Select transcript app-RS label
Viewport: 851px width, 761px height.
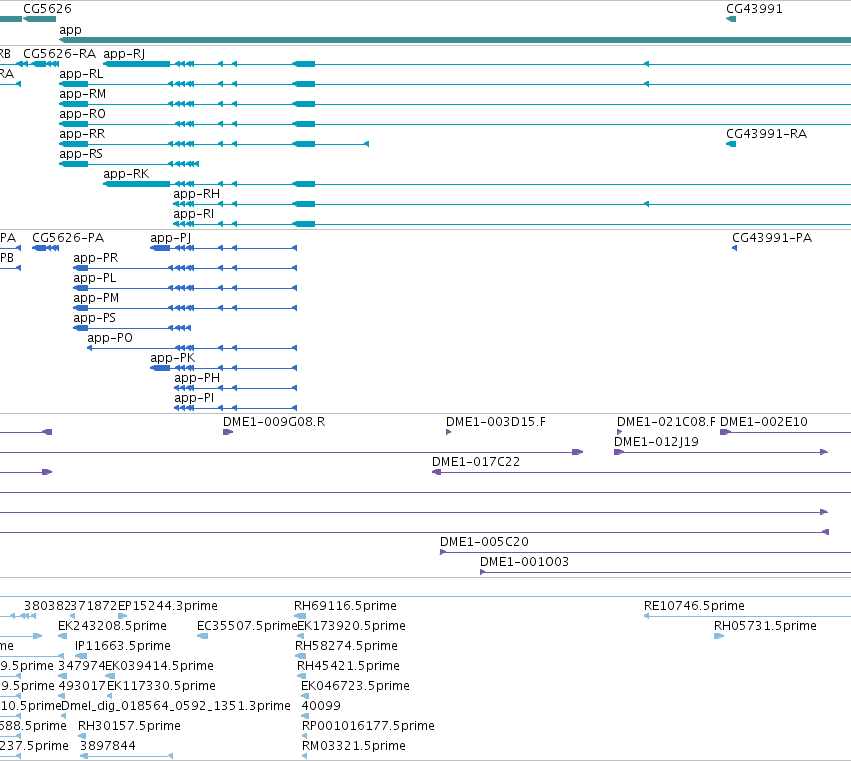tap(81, 154)
